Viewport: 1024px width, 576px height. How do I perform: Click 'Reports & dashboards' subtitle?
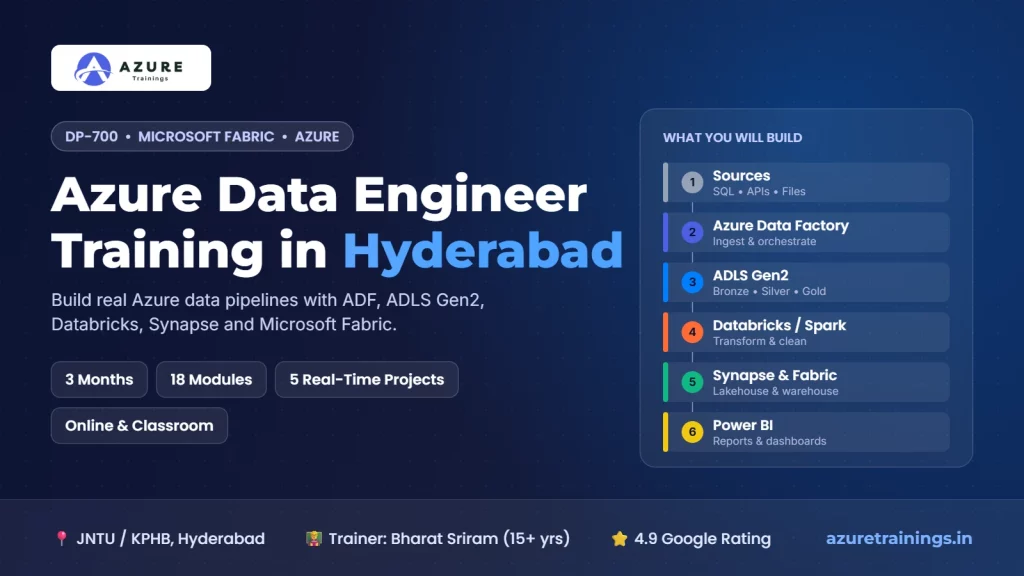pyautogui.click(x=769, y=441)
